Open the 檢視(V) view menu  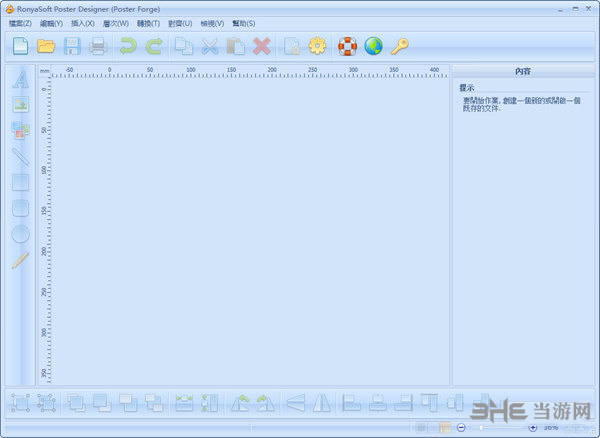click(212, 24)
